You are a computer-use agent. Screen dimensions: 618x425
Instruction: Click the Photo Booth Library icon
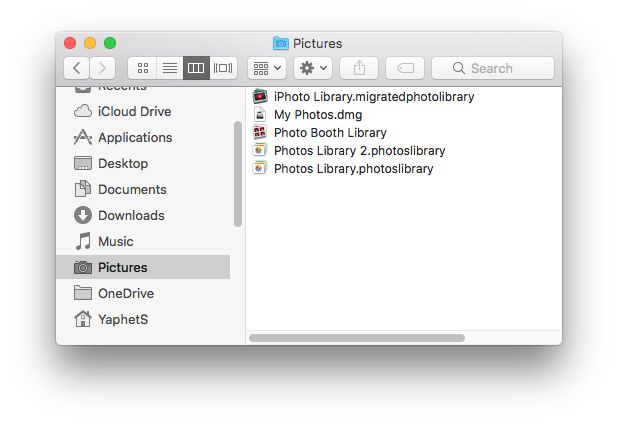point(260,132)
